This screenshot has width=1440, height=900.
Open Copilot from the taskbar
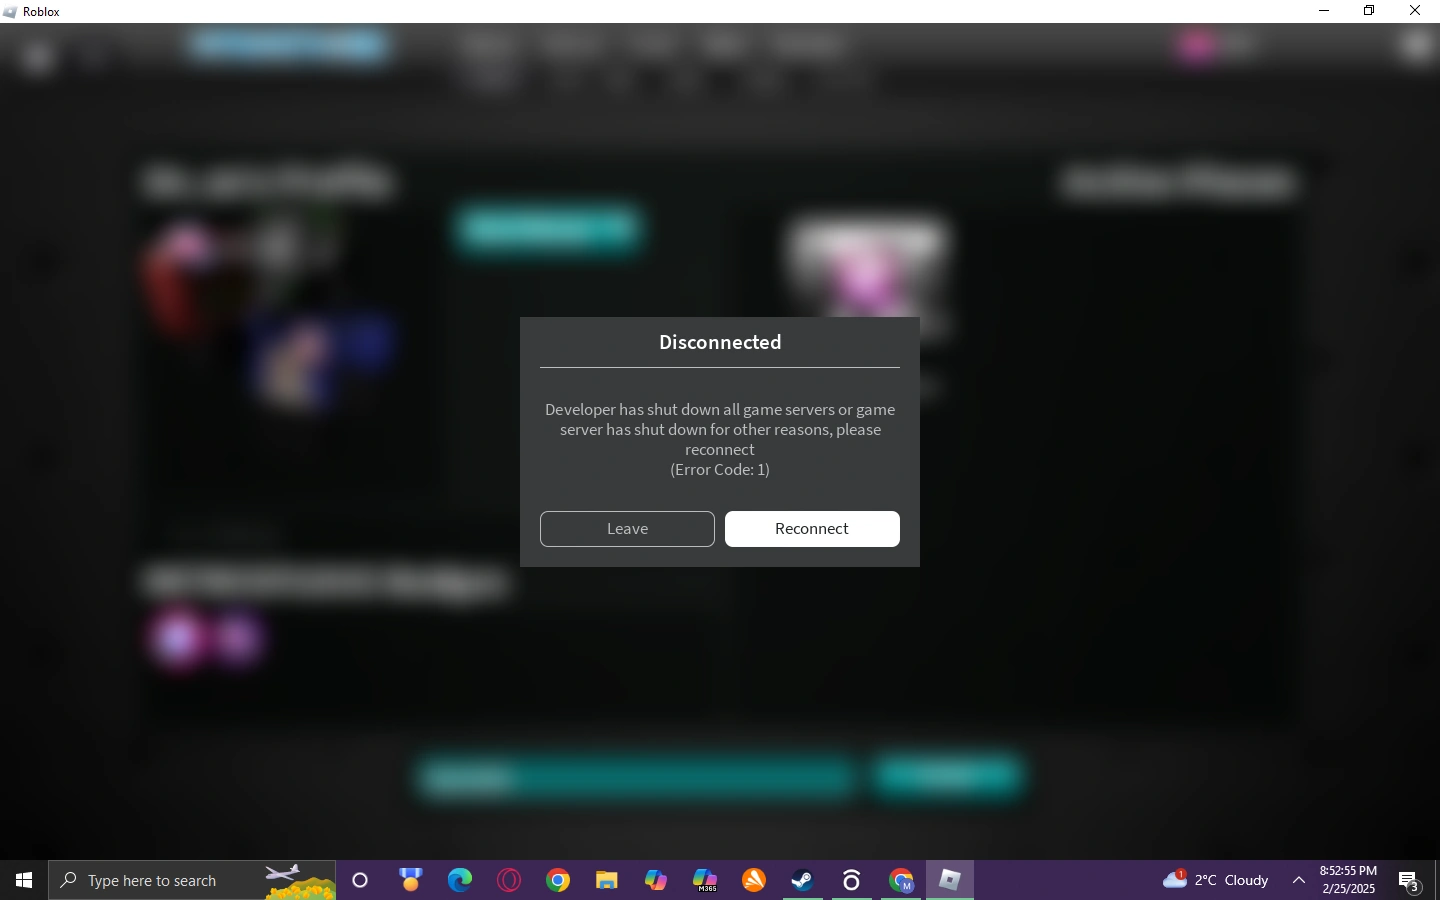(656, 880)
